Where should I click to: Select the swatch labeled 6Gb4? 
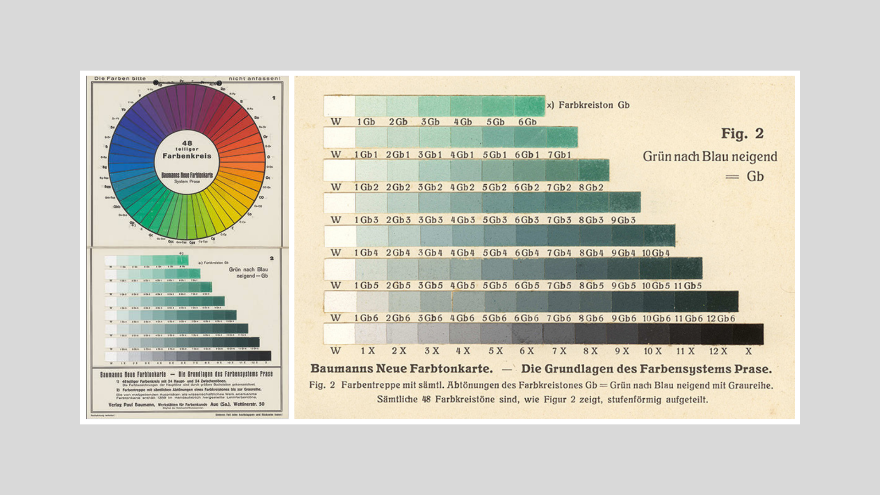pos(530,236)
